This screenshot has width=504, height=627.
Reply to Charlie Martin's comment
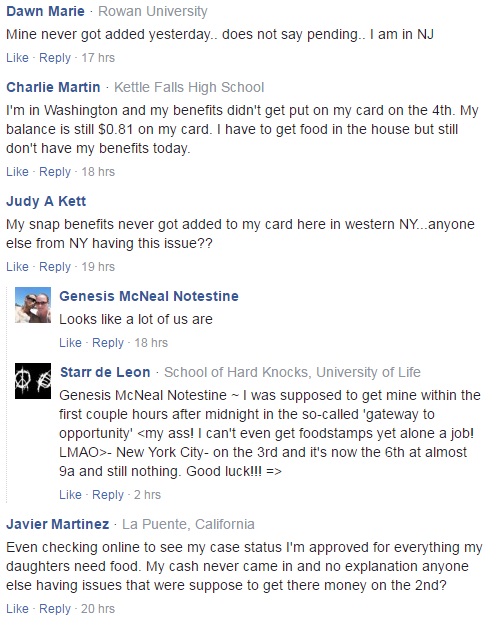[55, 172]
